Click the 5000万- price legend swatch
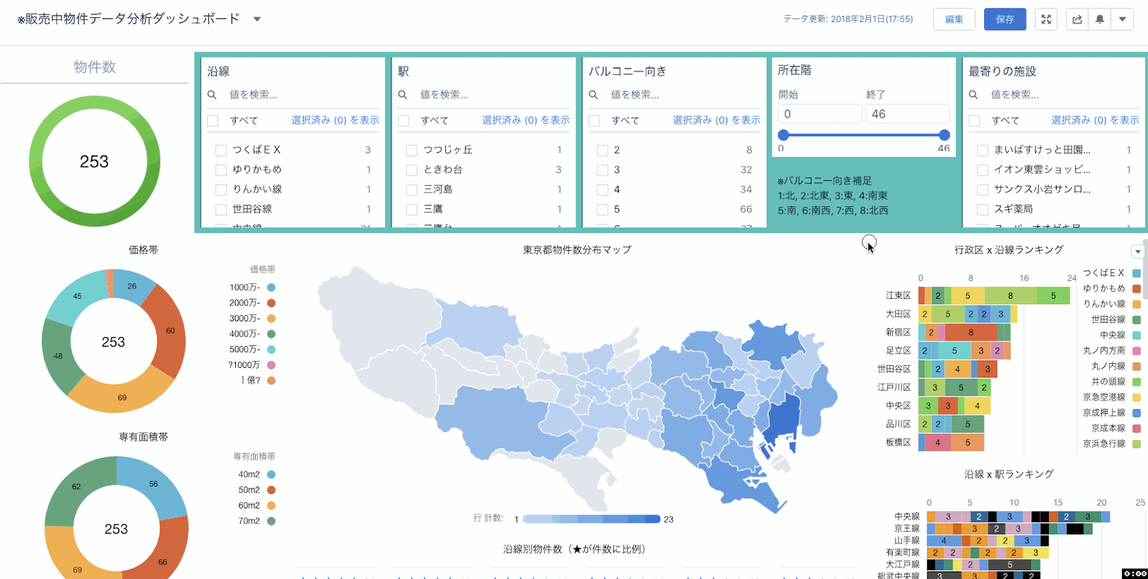This screenshot has width=1148, height=579. pyautogui.click(x=272, y=349)
